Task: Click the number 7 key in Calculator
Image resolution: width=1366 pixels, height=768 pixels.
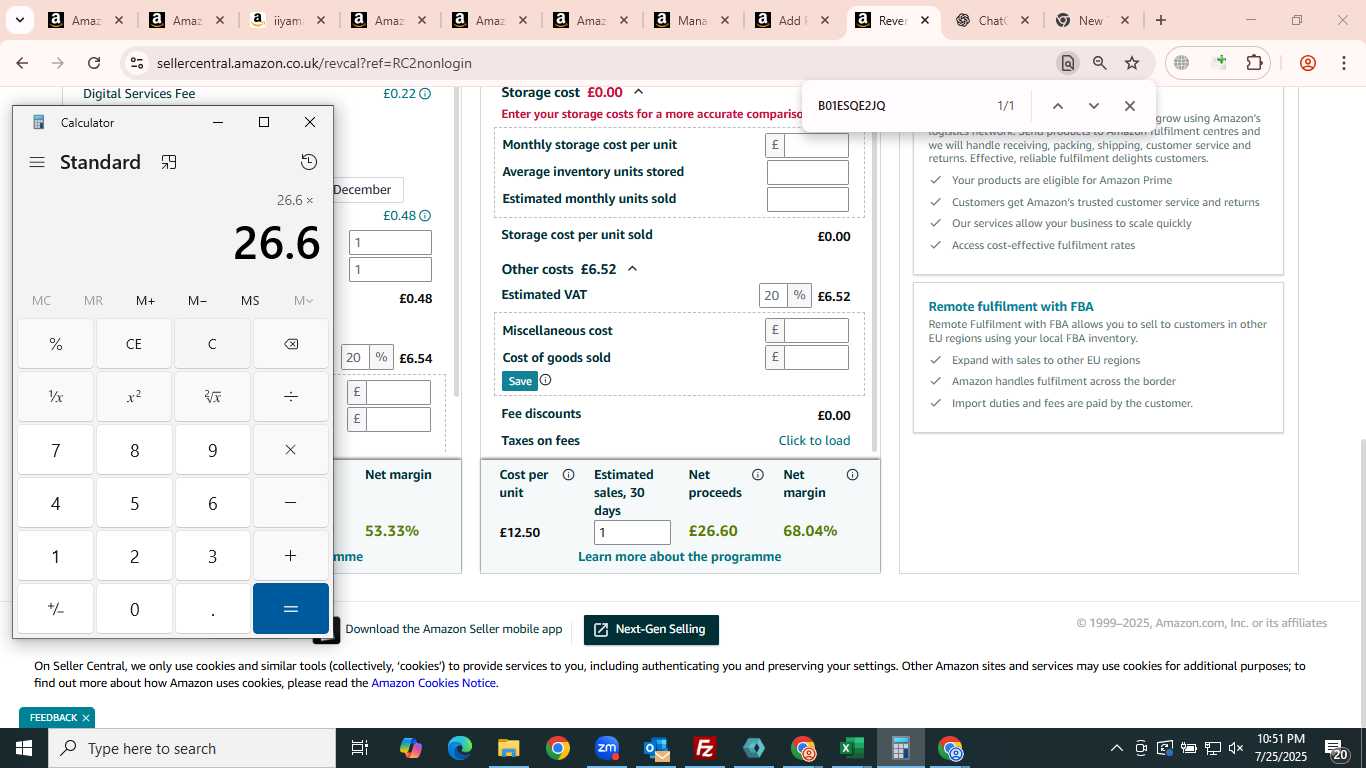Action: tap(56, 450)
